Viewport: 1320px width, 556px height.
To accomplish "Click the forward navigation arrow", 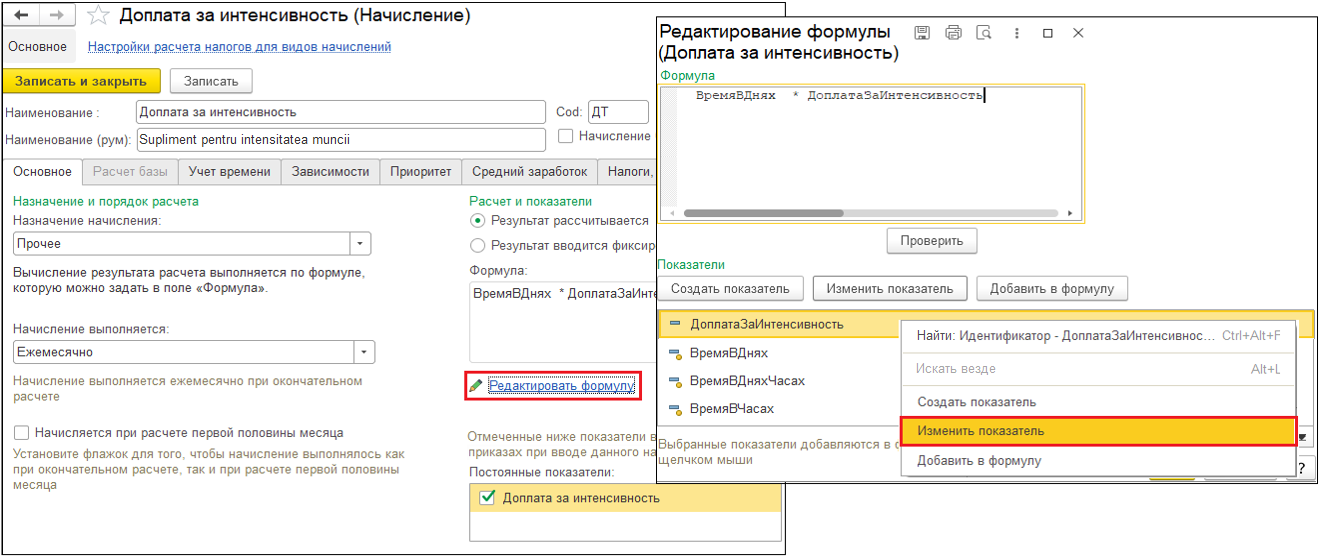I will pyautogui.click(x=57, y=16).
